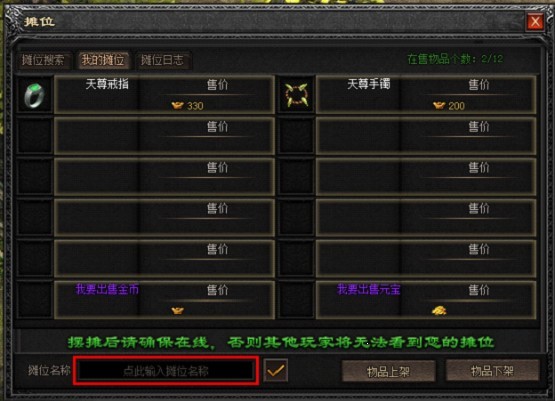Click the 物品上架 button
Image resolution: width=555 pixels, height=401 pixels.
tap(388, 371)
